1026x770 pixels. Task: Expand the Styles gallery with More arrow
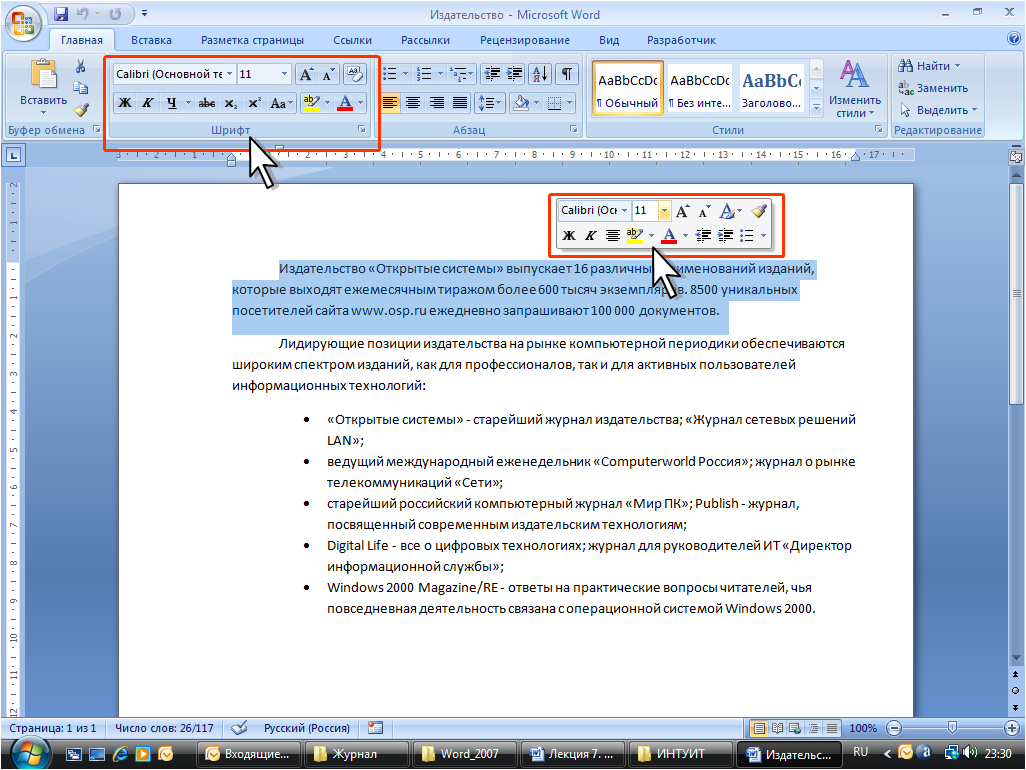coord(816,107)
